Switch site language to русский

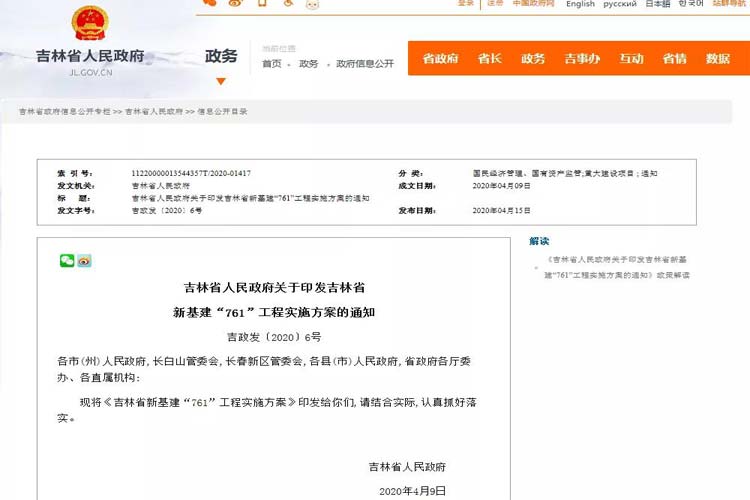pyautogui.click(x=620, y=5)
